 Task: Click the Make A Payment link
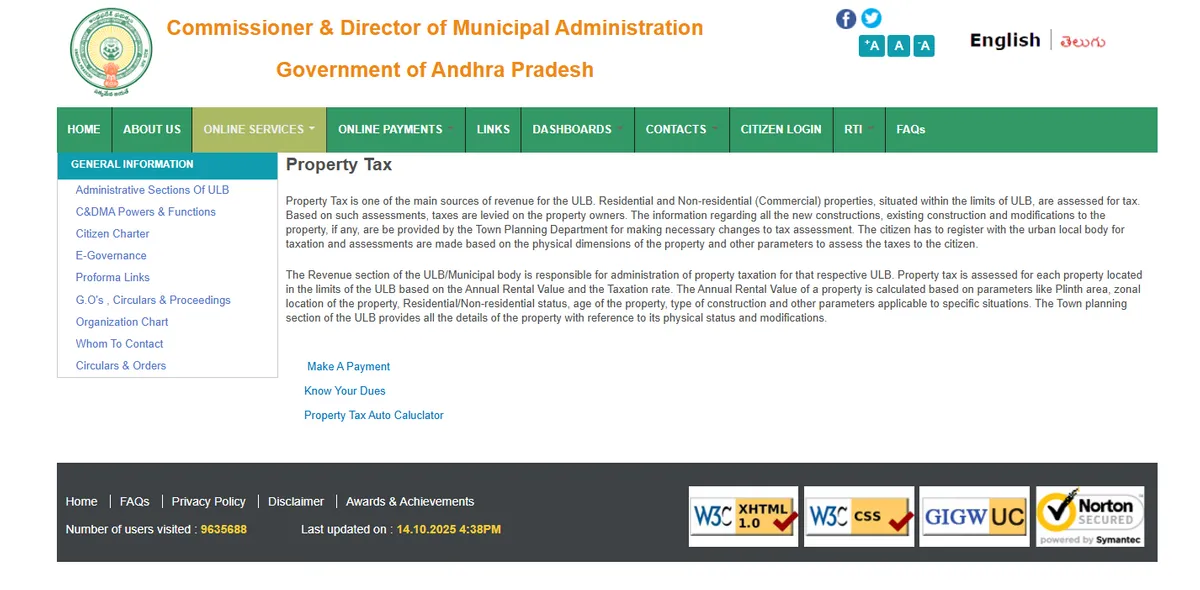pos(348,366)
